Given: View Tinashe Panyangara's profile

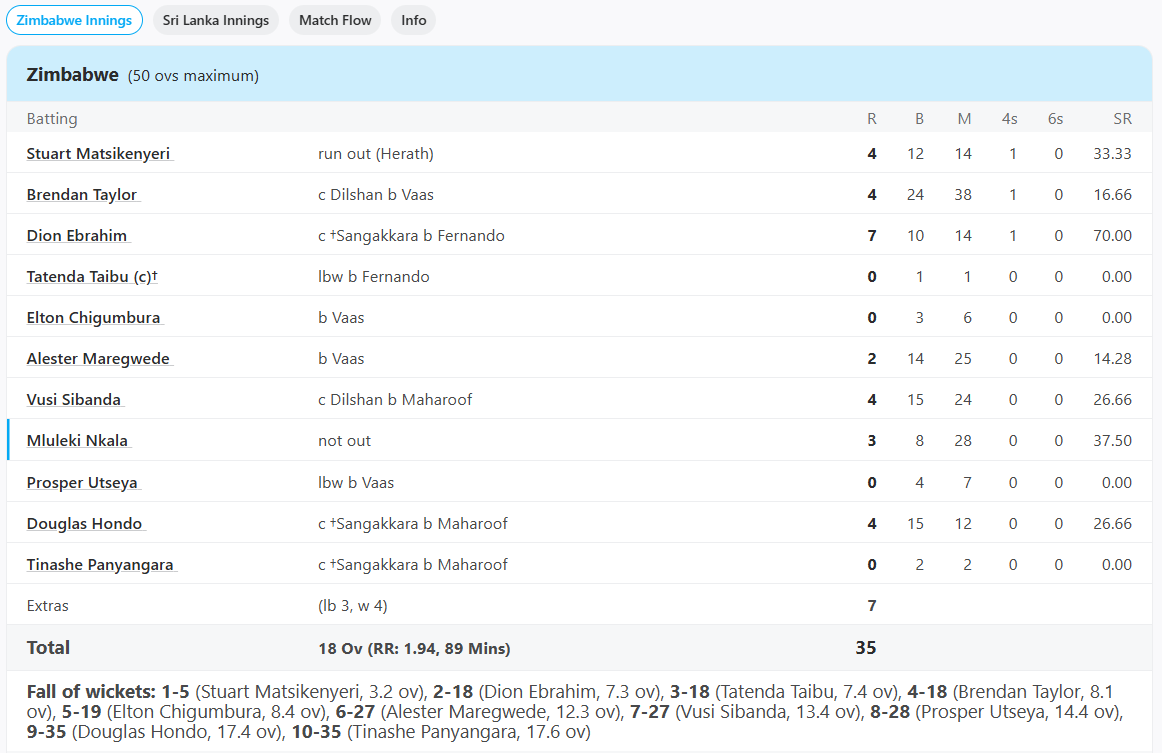Looking at the screenshot, I should 100,565.
